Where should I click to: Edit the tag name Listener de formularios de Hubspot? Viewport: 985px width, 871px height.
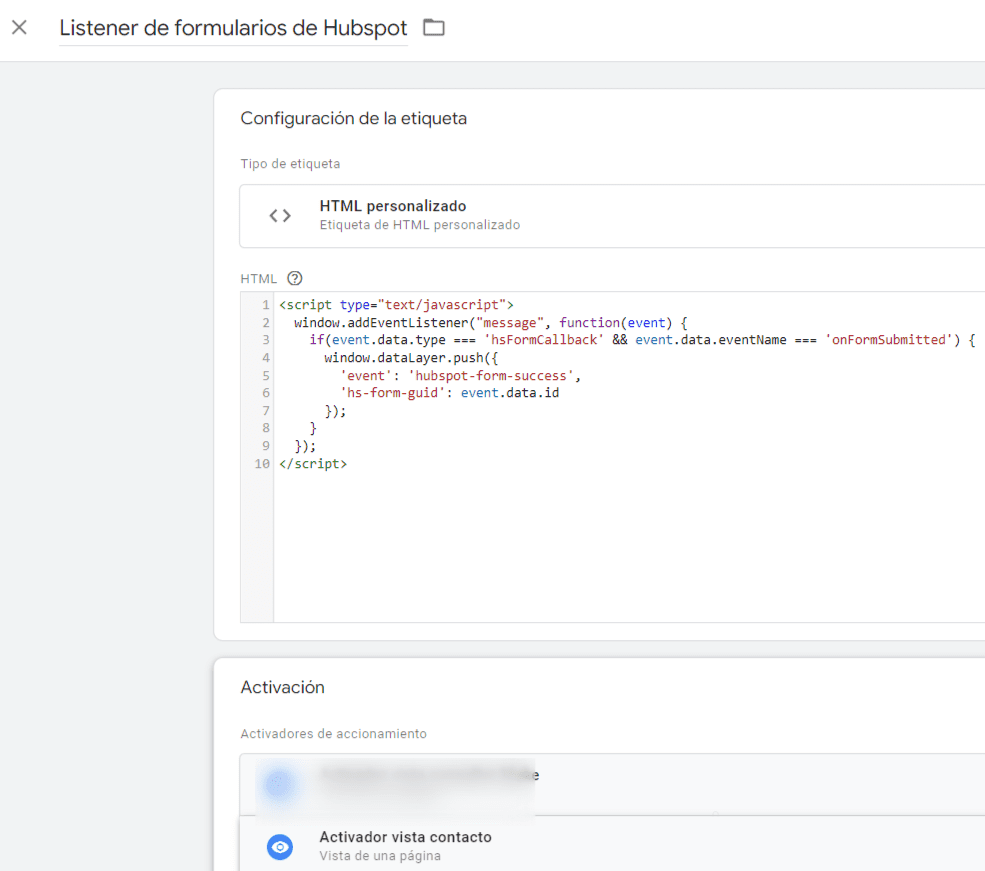(x=232, y=28)
